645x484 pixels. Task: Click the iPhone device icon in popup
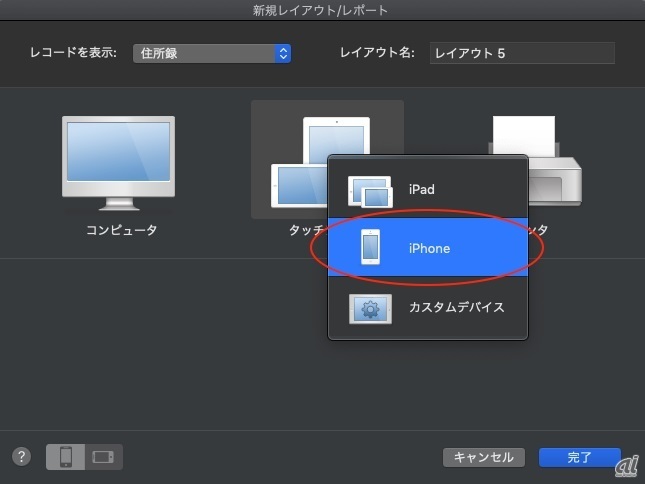[x=370, y=248]
